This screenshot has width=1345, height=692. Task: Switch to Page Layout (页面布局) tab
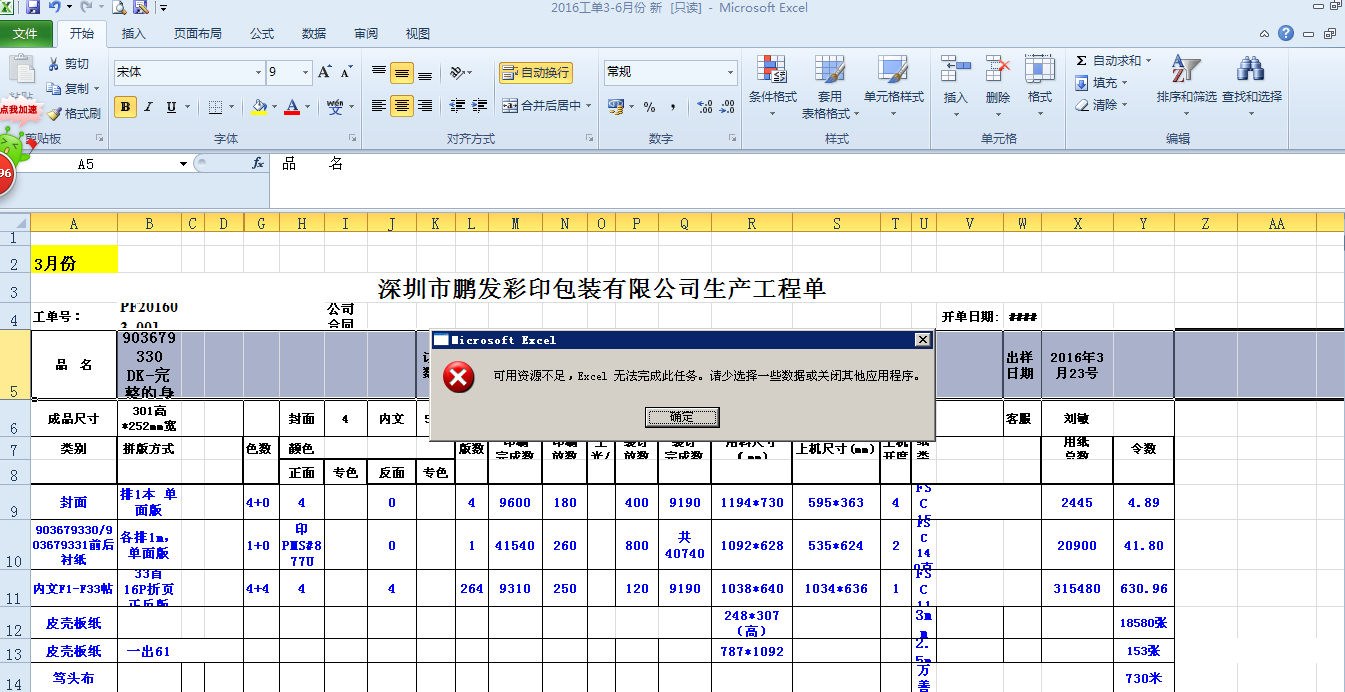point(198,34)
